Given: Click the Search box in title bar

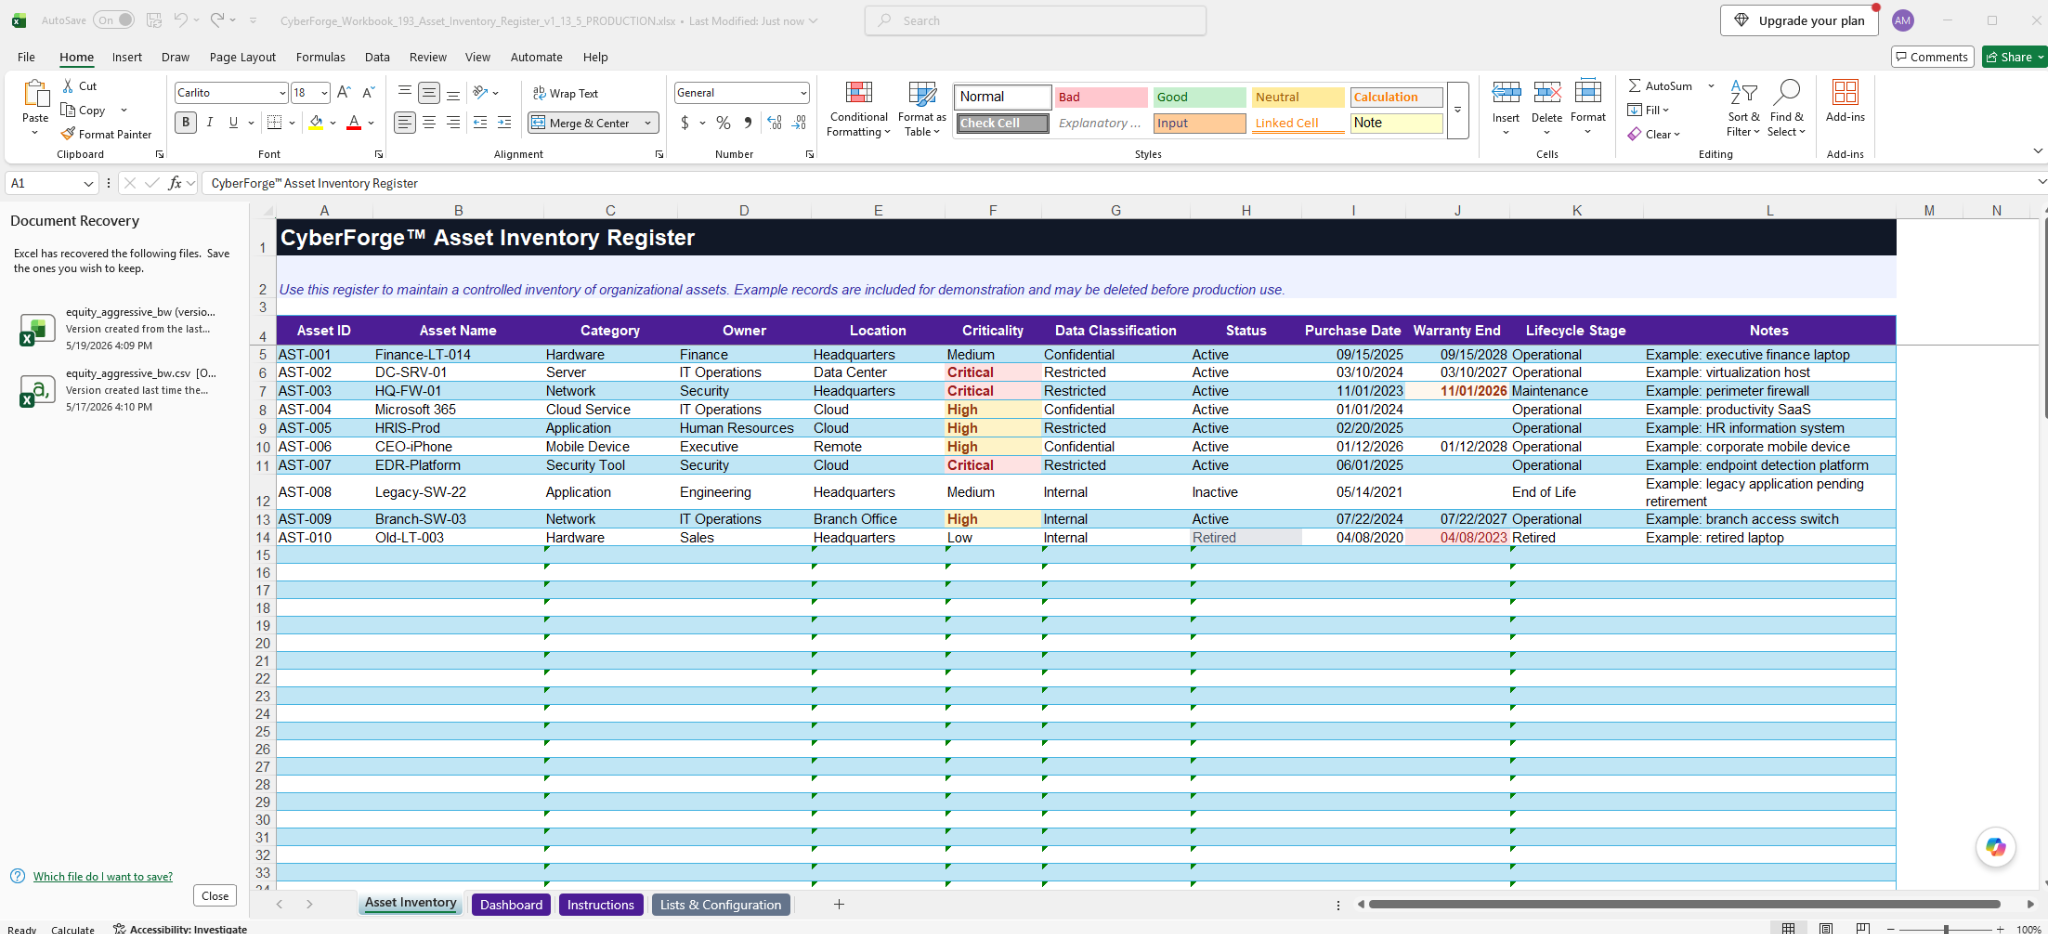Looking at the screenshot, I should [x=1035, y=20].
